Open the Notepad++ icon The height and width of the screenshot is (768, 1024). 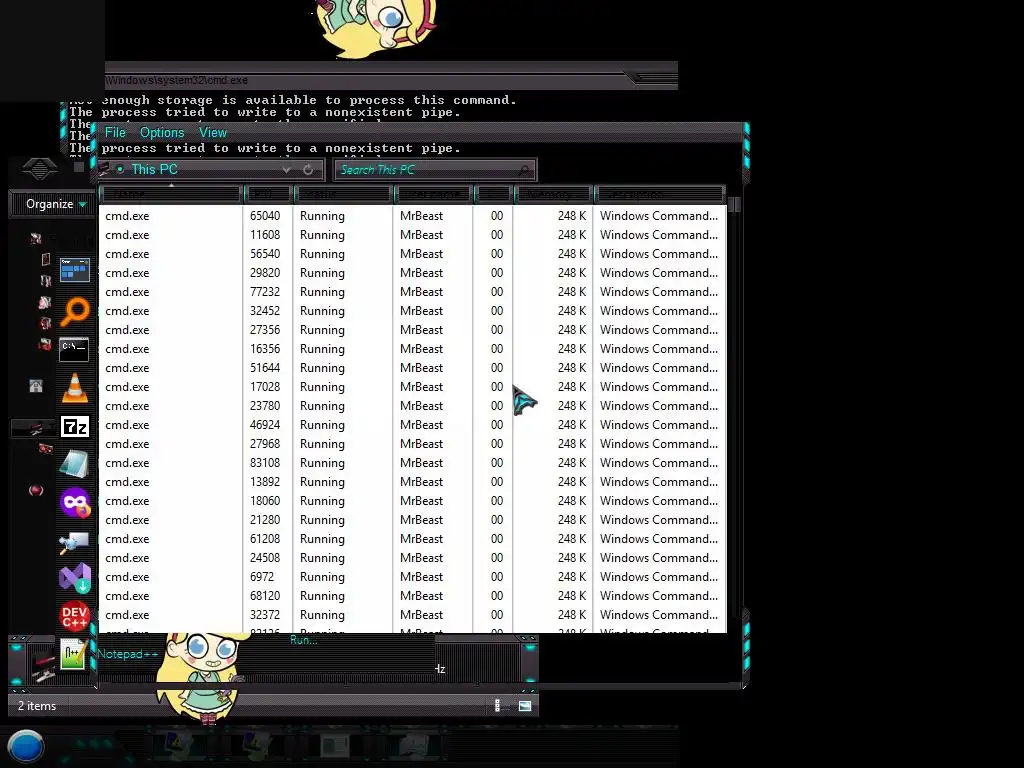tap(73, 654)
